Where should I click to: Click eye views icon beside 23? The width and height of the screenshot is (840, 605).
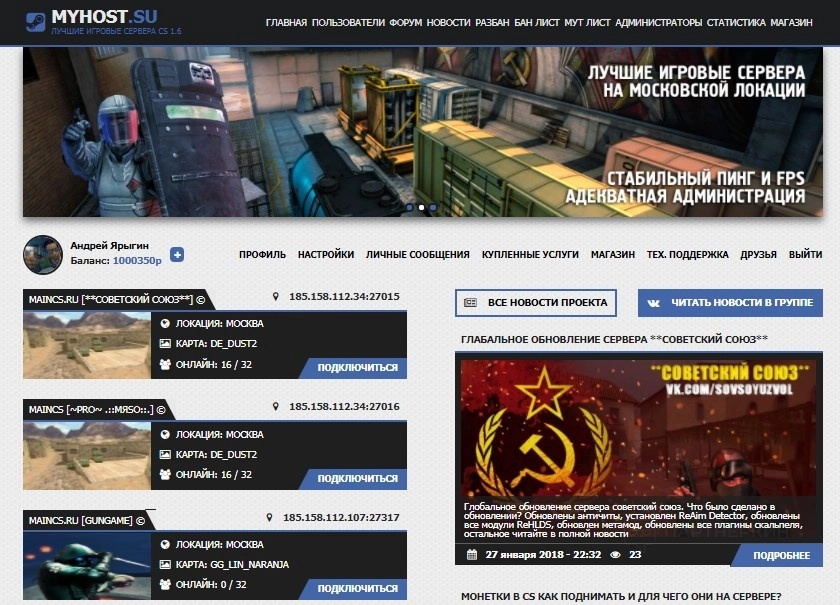[x=616, y=555]
